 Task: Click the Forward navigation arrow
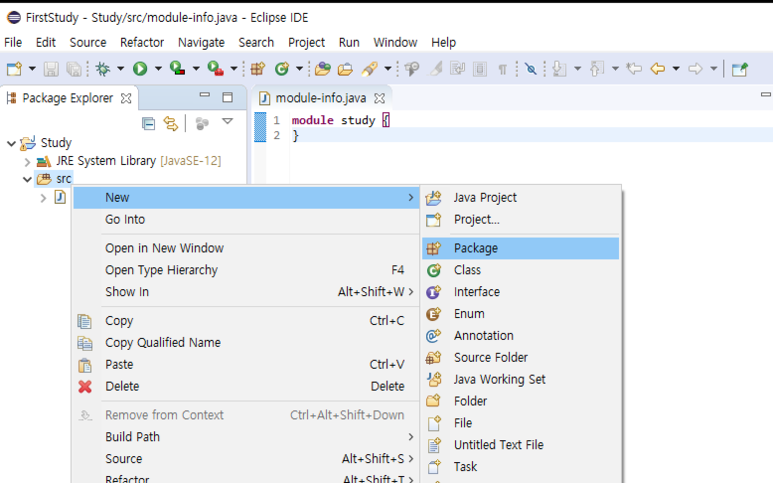pyautogui.click(x=696, y=69)
